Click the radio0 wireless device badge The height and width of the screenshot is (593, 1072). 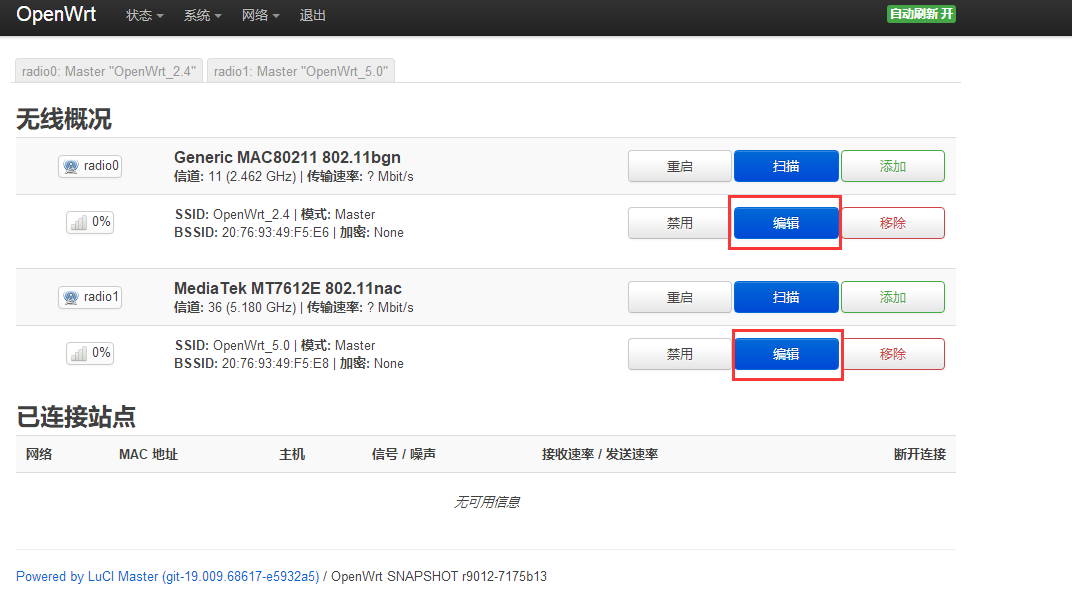pos(90,166)
